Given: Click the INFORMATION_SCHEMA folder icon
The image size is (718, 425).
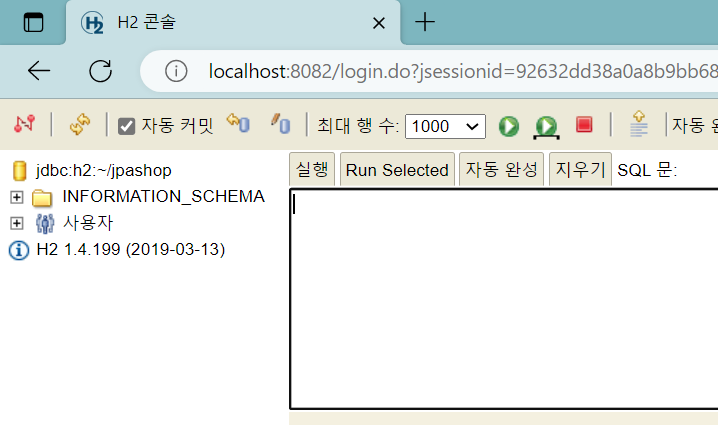Looking at the screenshot, I should pos(42,198).
